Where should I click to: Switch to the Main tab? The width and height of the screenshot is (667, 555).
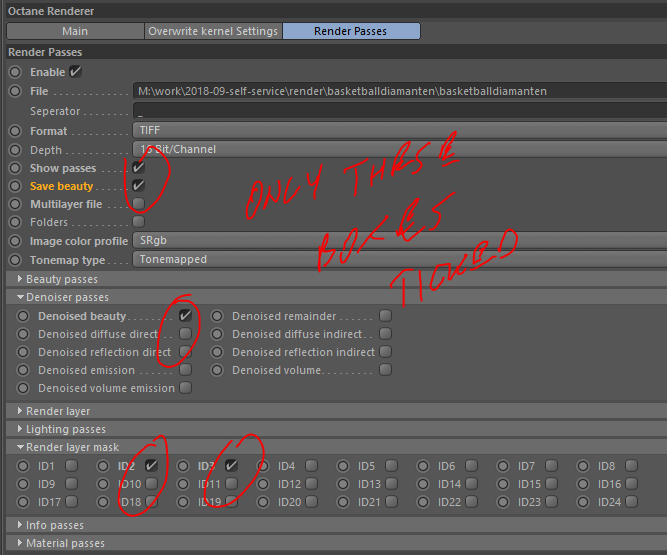click(x=75, y=31)
